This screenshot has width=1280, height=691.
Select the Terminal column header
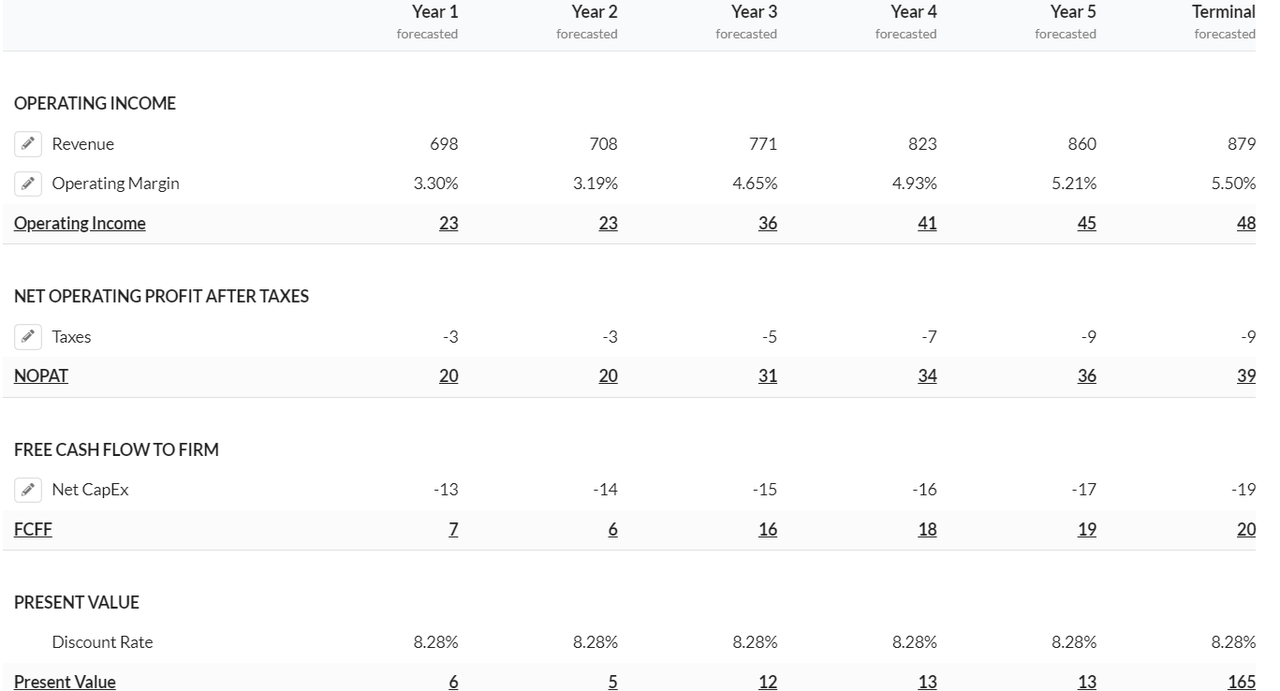click(x=1223, y=12)
